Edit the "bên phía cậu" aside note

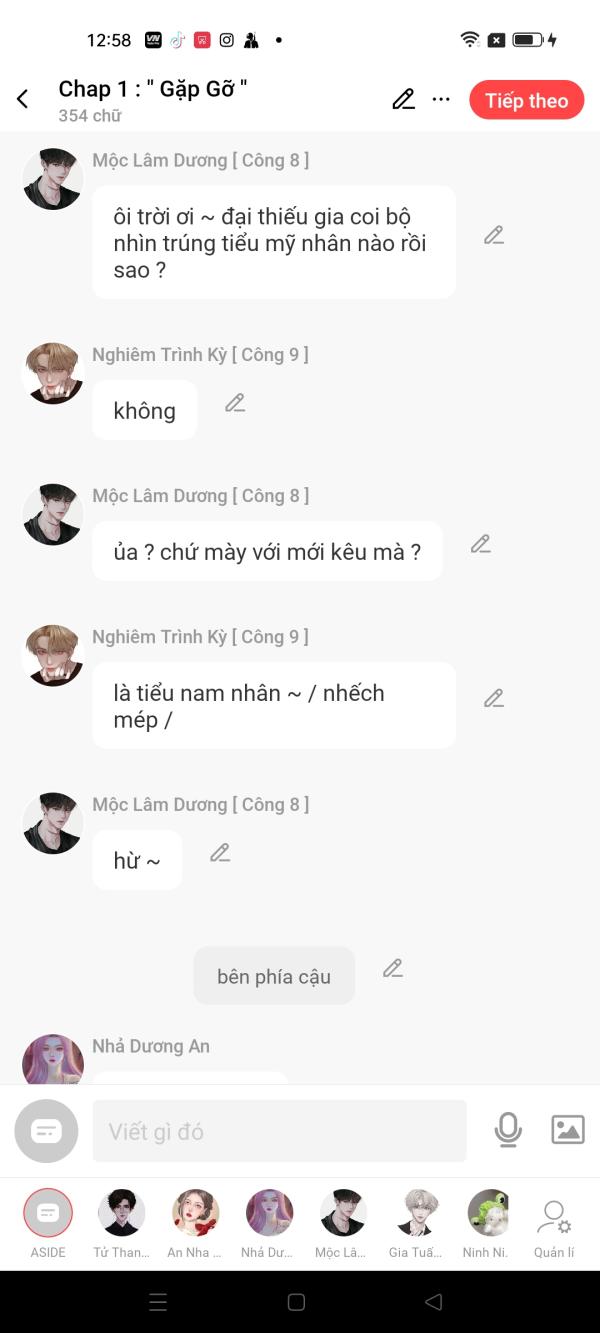(x=393, y=968)
